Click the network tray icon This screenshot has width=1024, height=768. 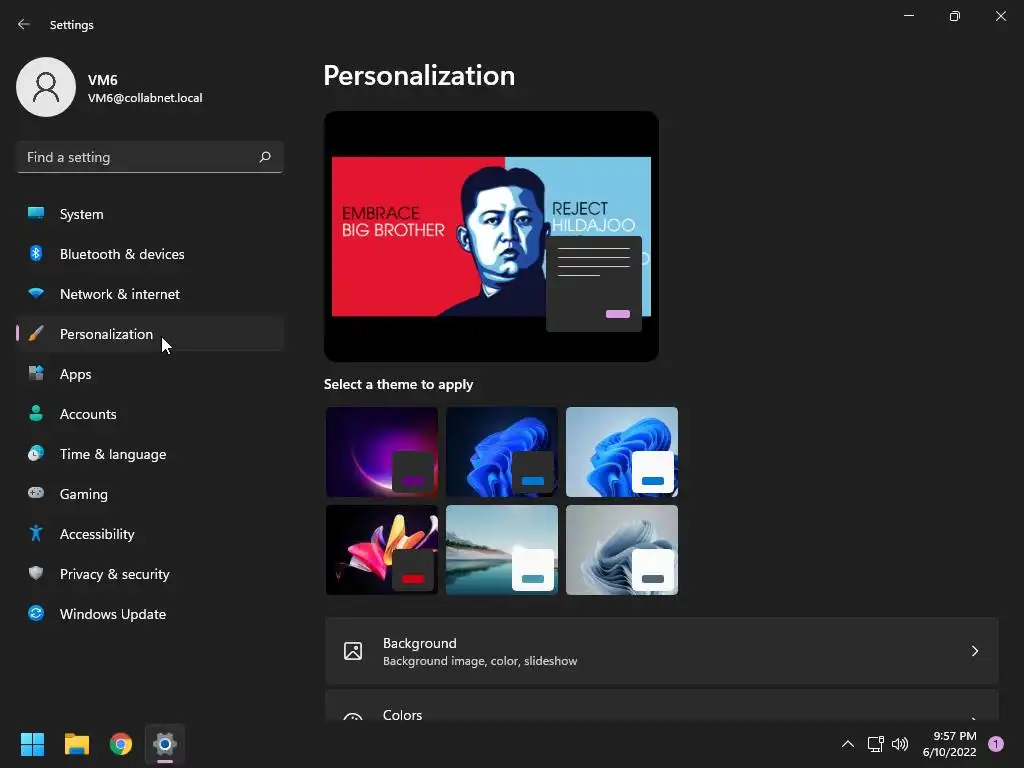coord(875,744)
